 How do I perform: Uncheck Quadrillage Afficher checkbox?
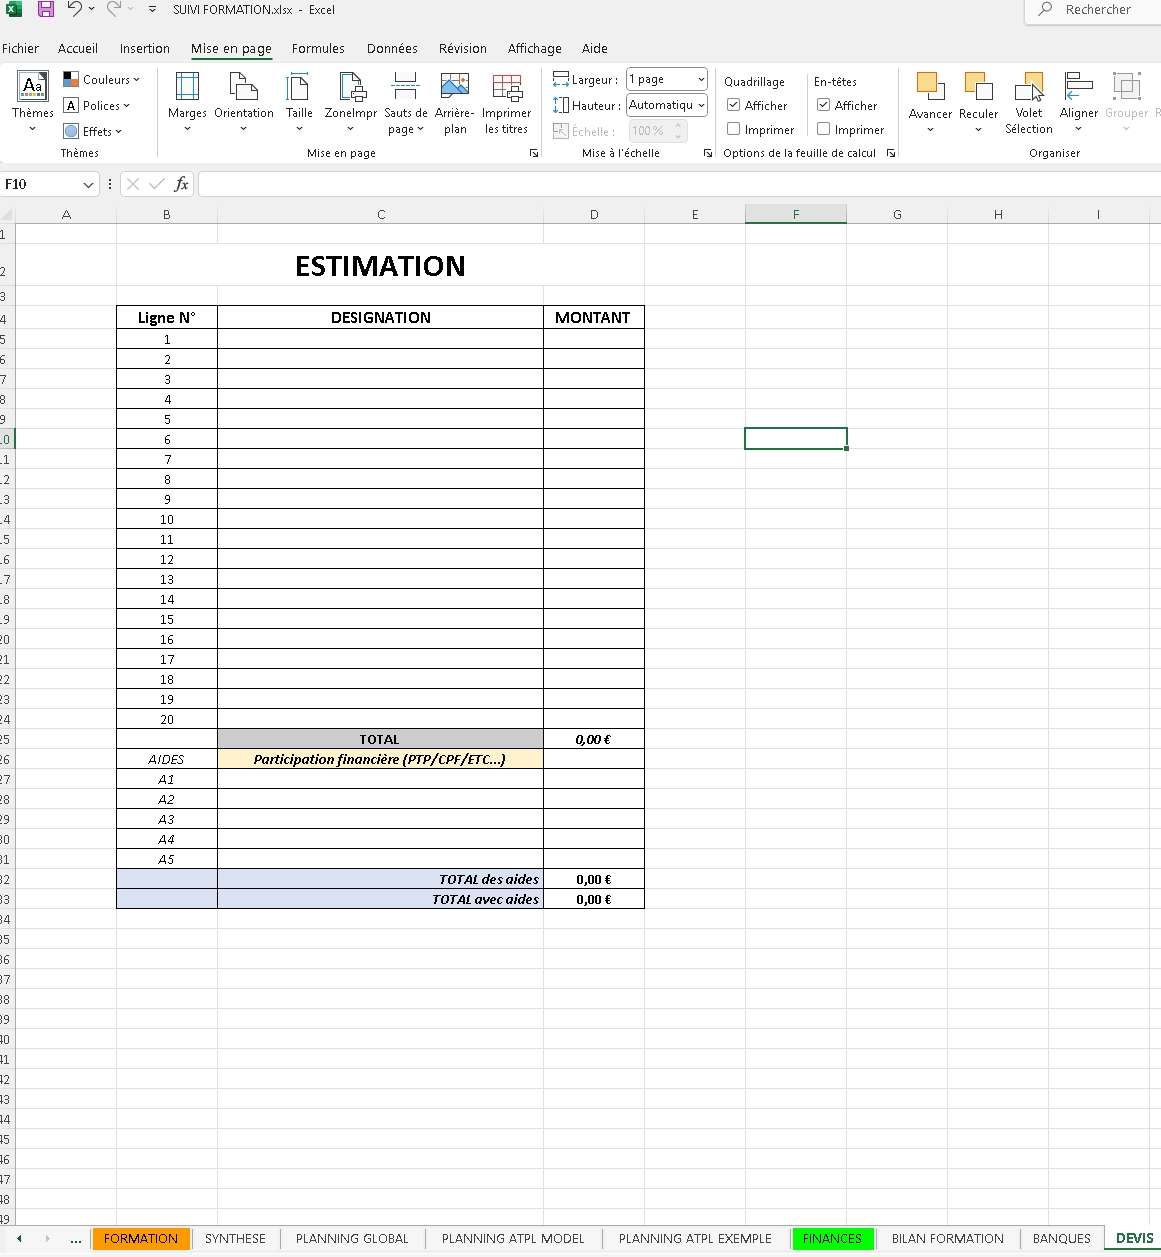[734, 105]
